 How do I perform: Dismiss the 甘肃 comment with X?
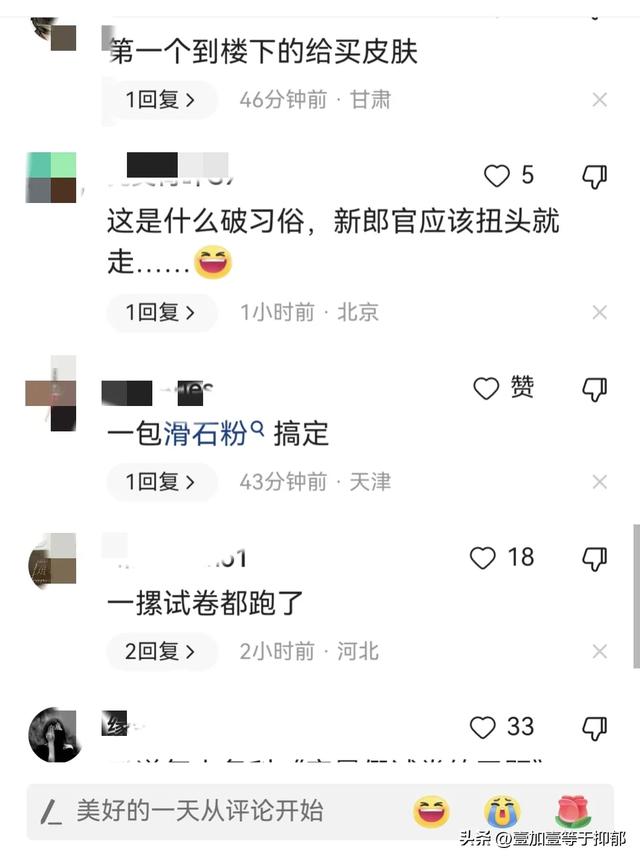click(x=600, y=100)
